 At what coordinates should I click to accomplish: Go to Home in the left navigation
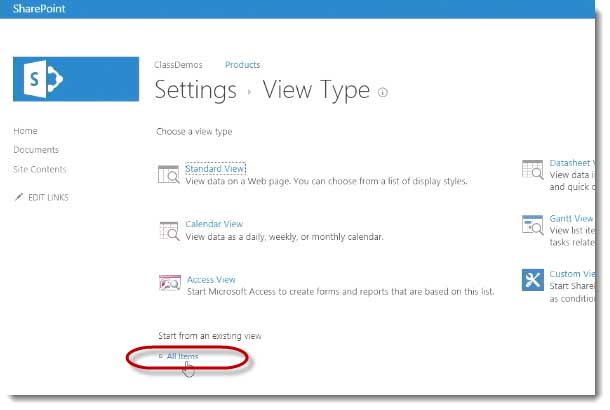tap(25, 131)
